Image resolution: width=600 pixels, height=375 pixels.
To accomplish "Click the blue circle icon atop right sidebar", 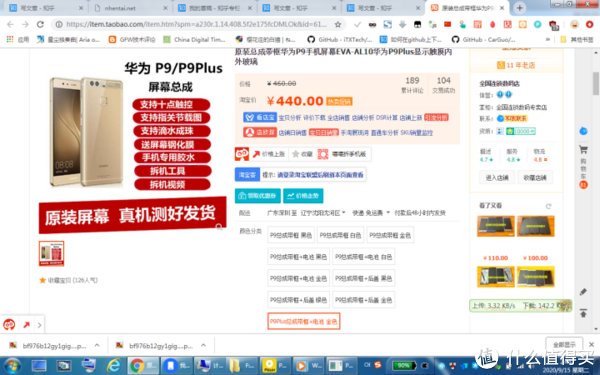I will (583, 131).
